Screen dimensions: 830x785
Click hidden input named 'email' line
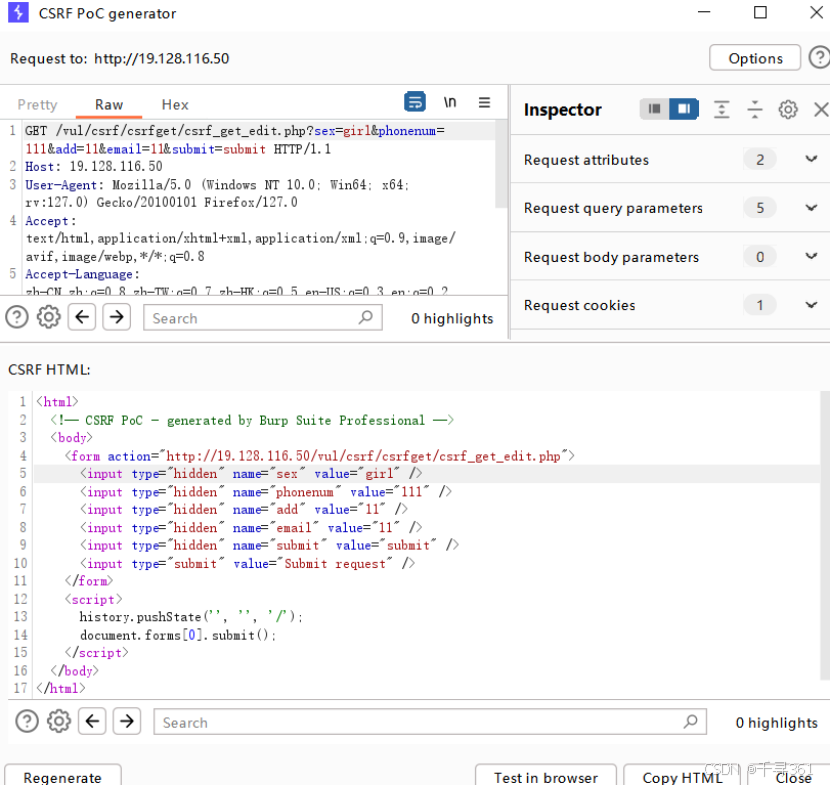point(251,527)
